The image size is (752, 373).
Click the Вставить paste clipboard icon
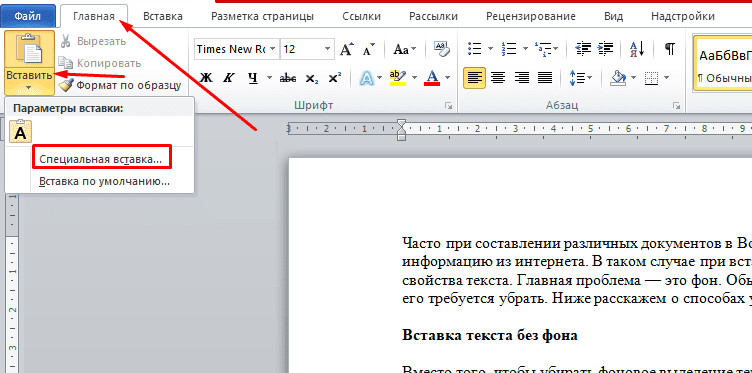(x=29, y=48)
